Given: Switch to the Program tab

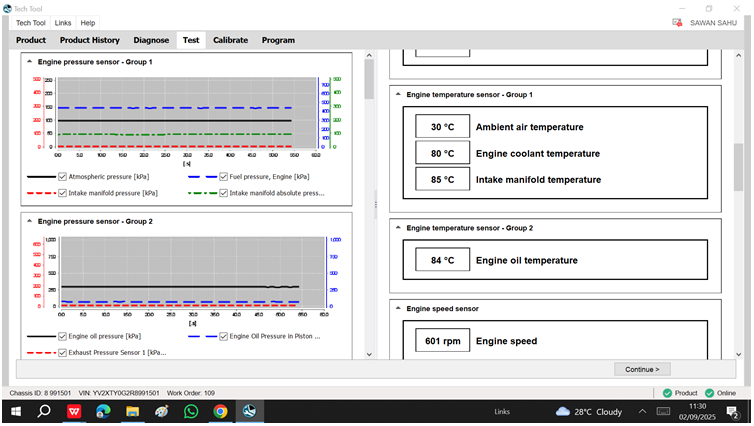Looking at the screenshot, I should 278,40.
